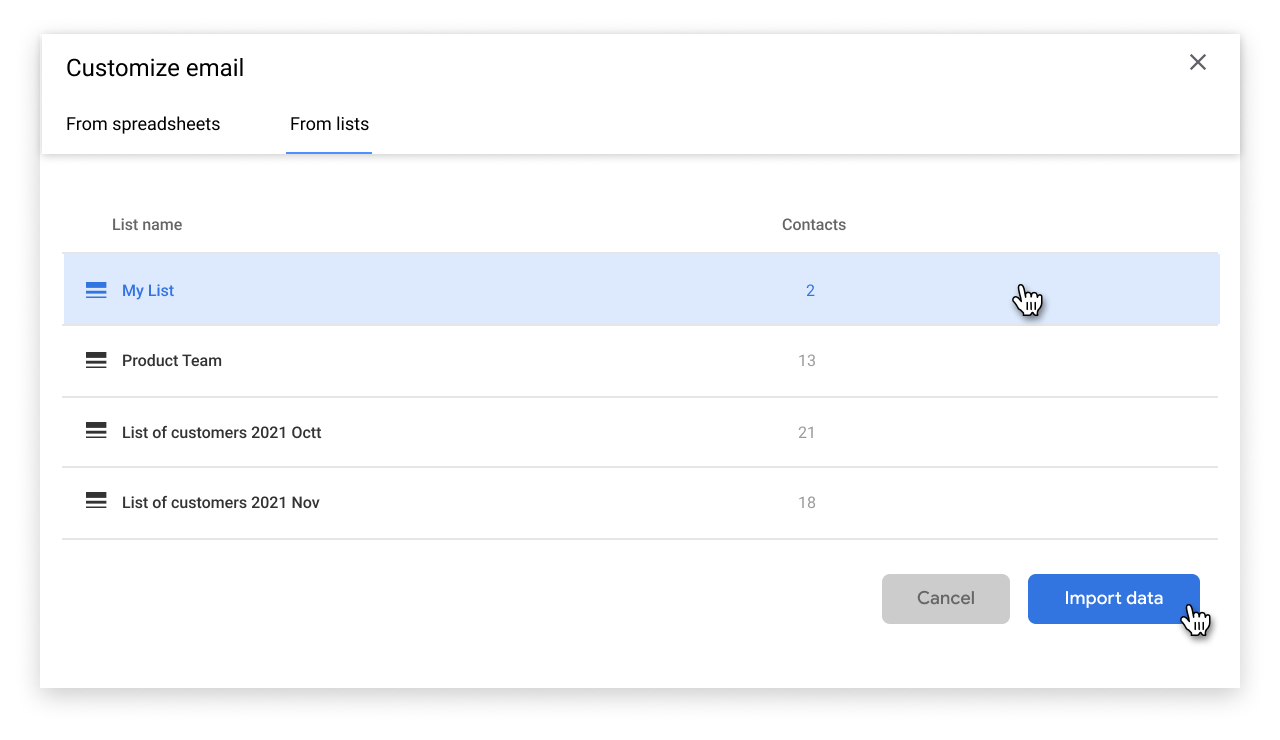The width and height of the screenshot is (1280, 740).
Task: Click the List name column header
Action: tap(147, 225)
